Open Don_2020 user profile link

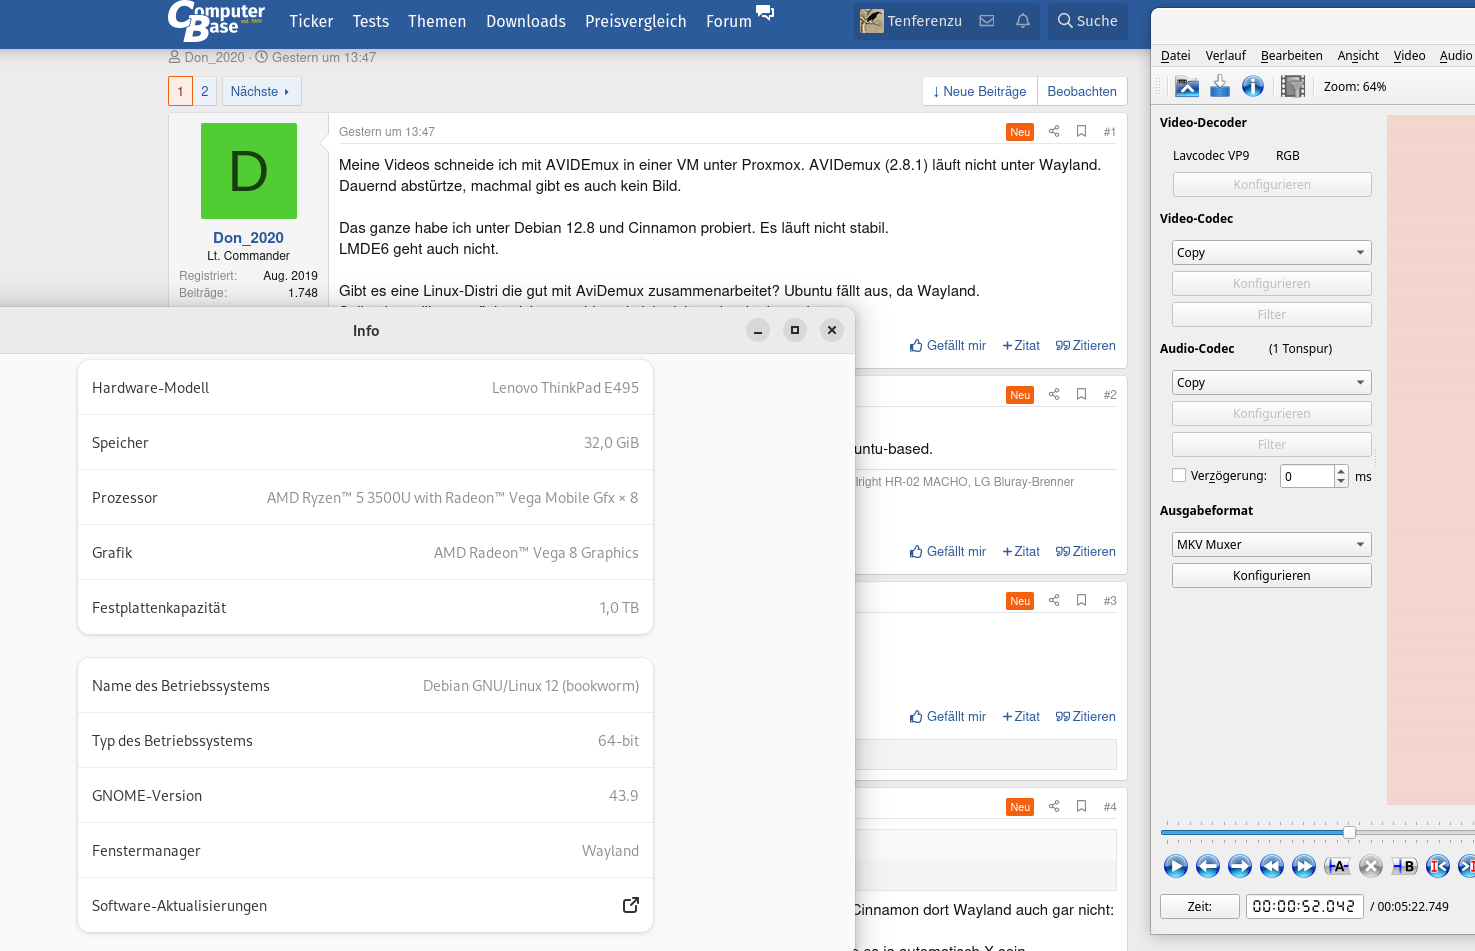248,238
